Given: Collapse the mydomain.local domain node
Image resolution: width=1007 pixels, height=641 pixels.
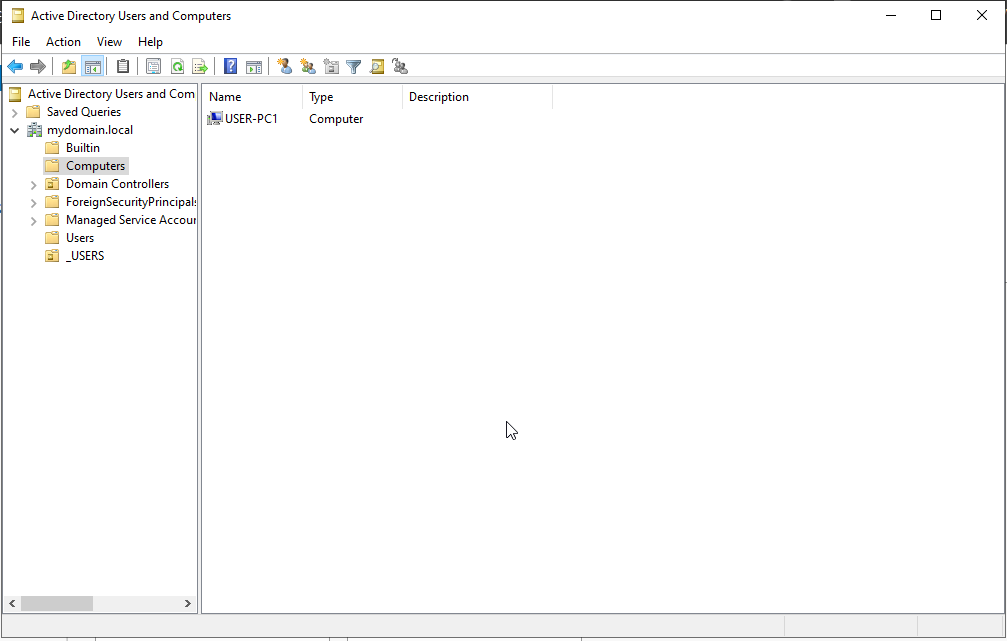Looking at the screenshot, I should (15, 130).
